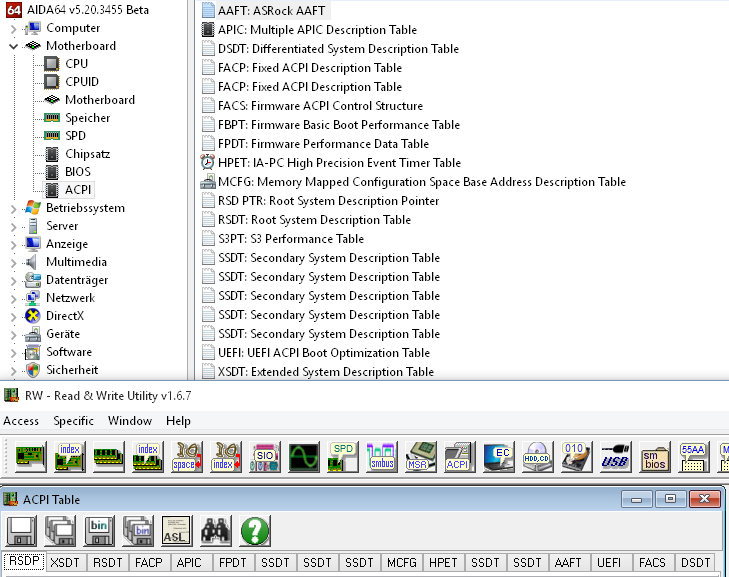Viewport: 729px width, 577px height.
Task: Click the ASL source view icon
Action: click(177, 531)
